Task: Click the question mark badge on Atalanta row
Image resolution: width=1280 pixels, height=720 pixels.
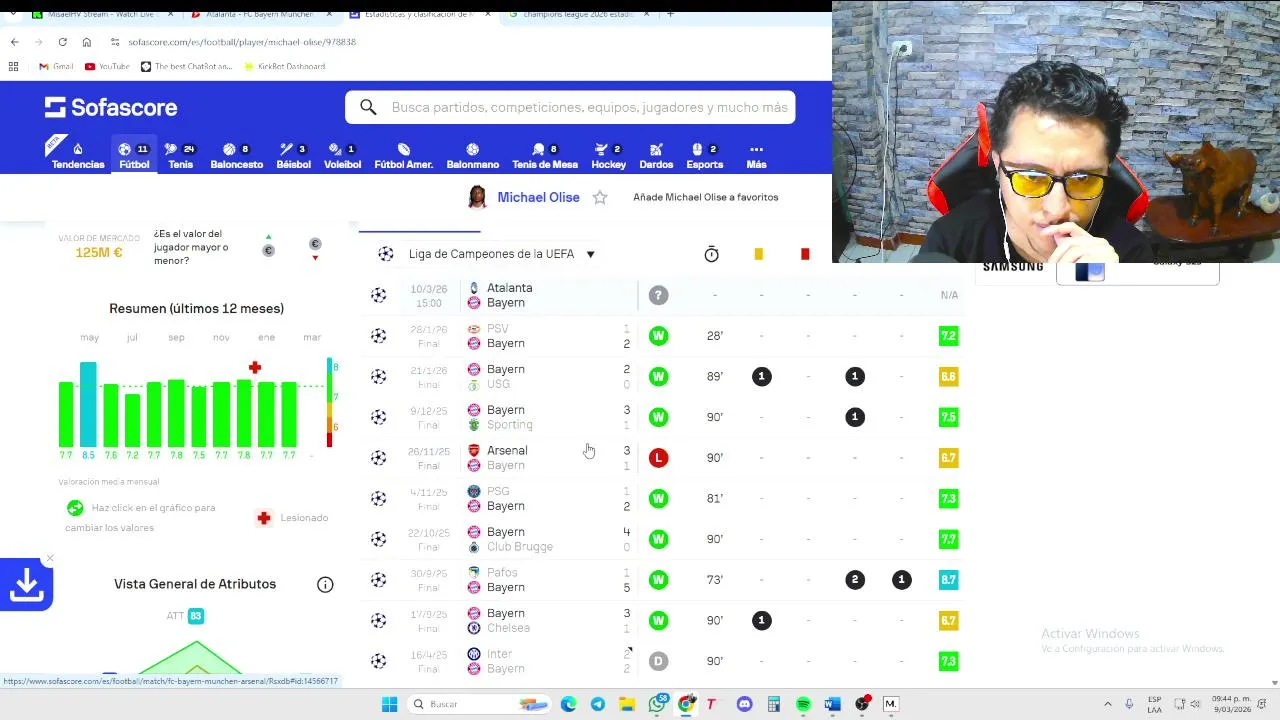Action: 658,295
